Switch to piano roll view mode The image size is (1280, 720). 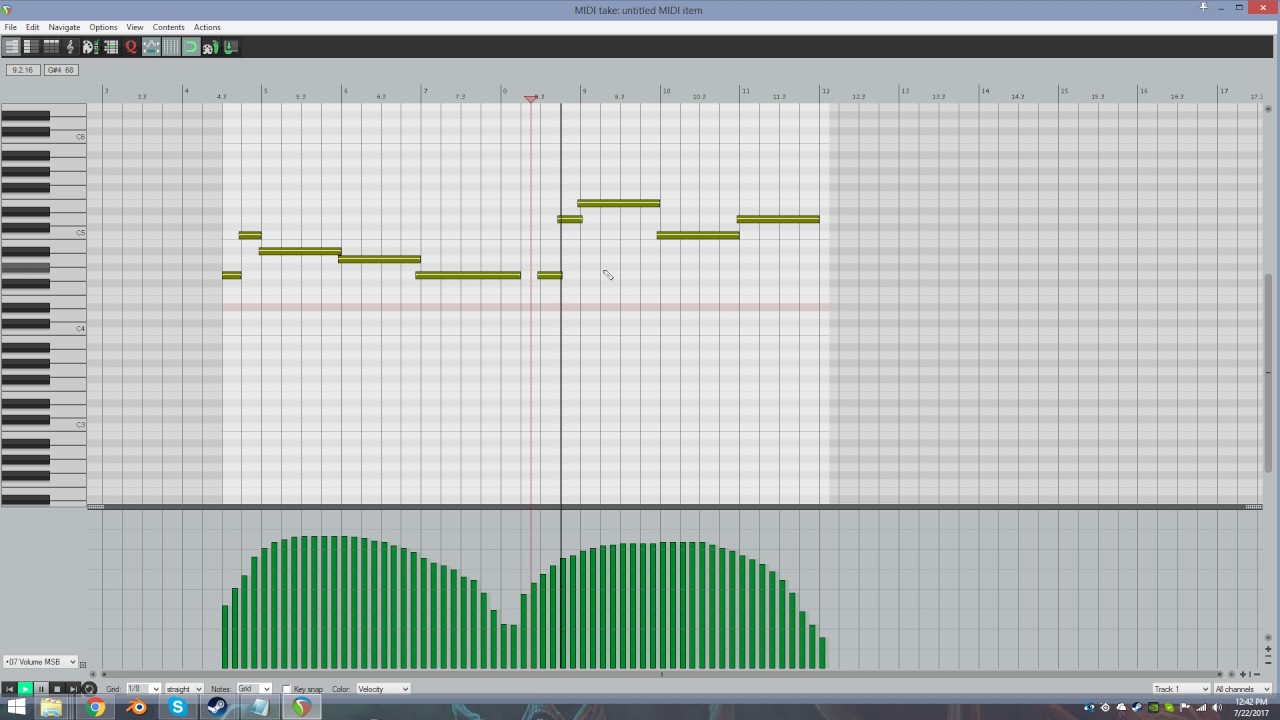tap(11, 47)
